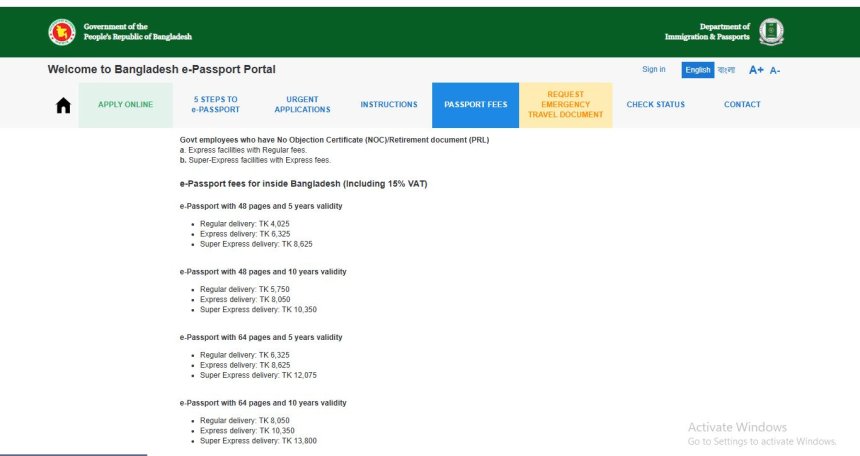
Task: Open the Urgent Applications page
Action: [x=302, y=105]
